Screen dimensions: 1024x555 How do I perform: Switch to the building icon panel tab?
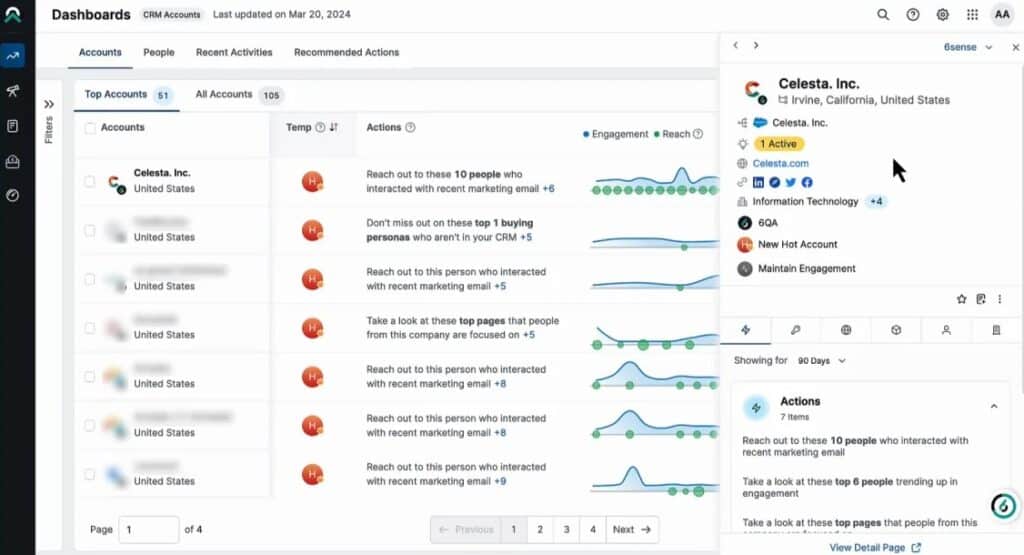[x=996, y=330]
